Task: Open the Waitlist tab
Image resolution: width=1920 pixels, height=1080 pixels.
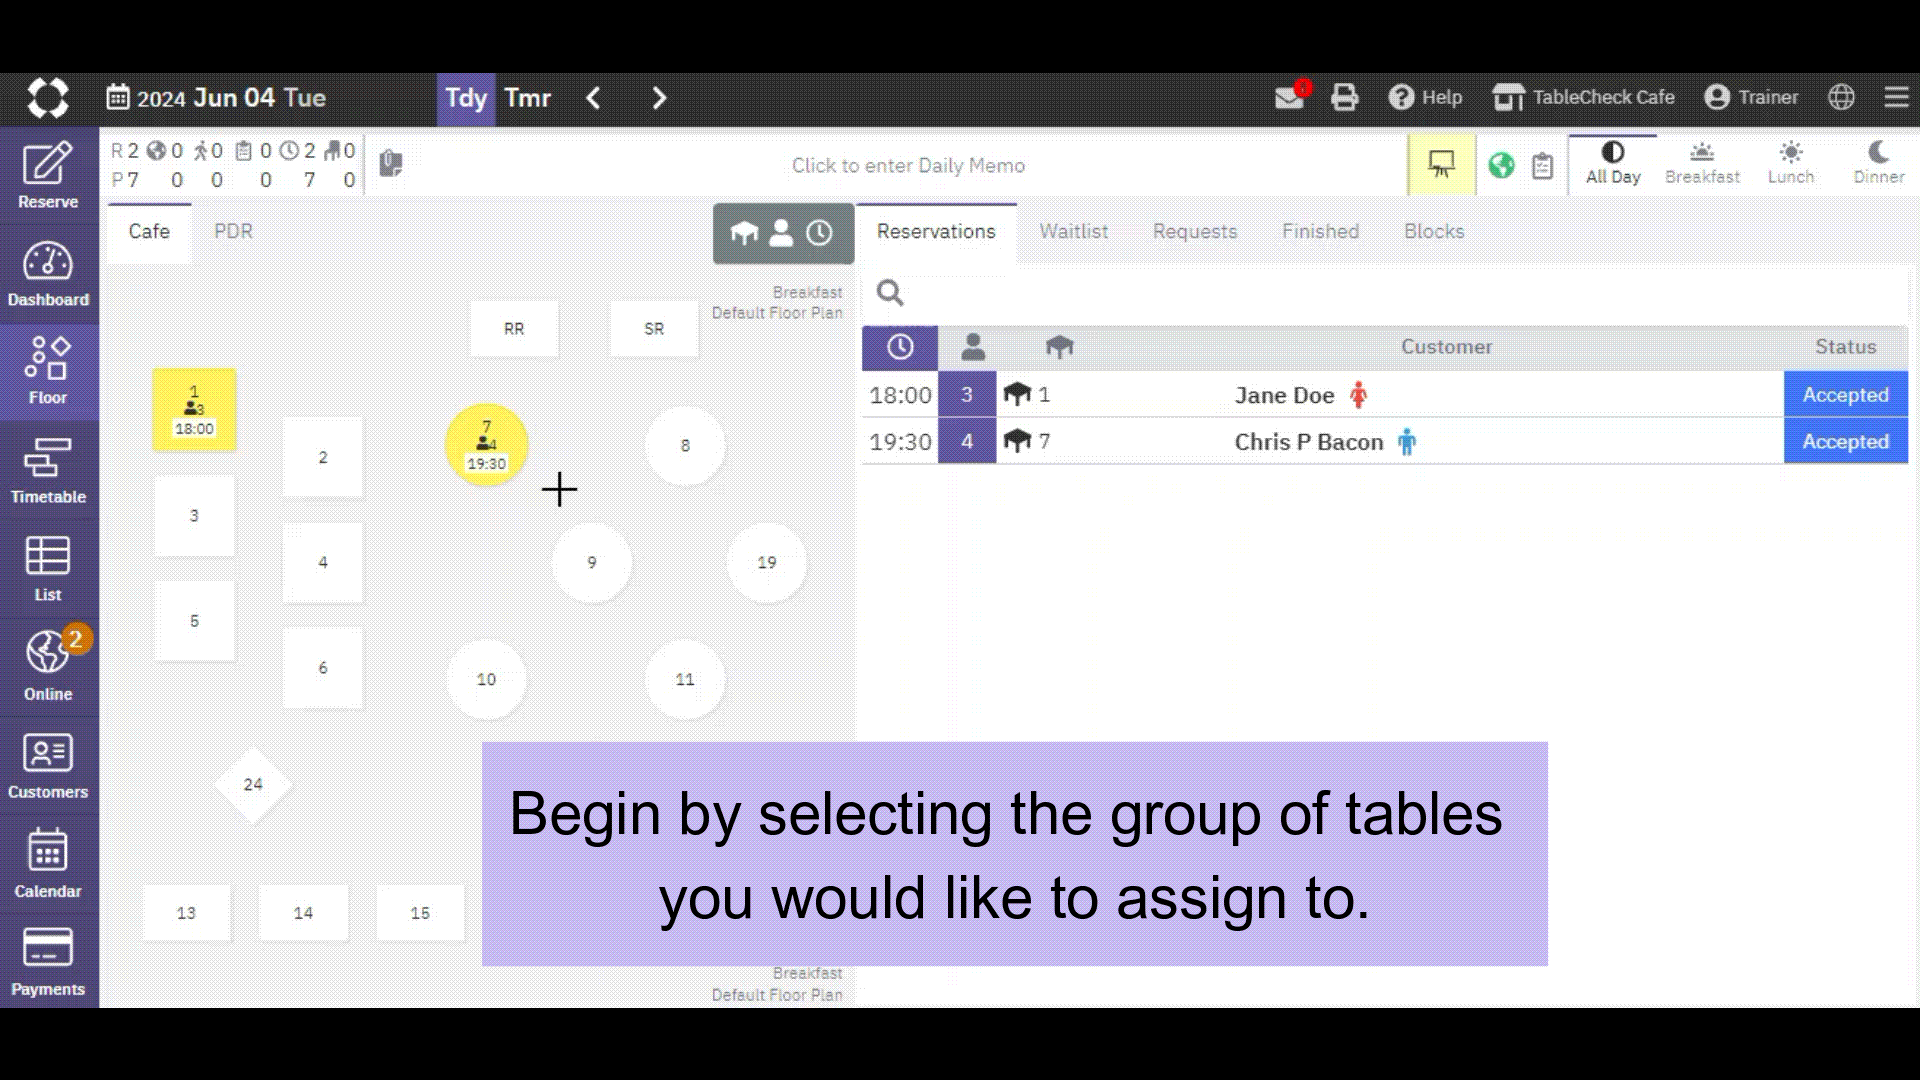Action: 1073,232
